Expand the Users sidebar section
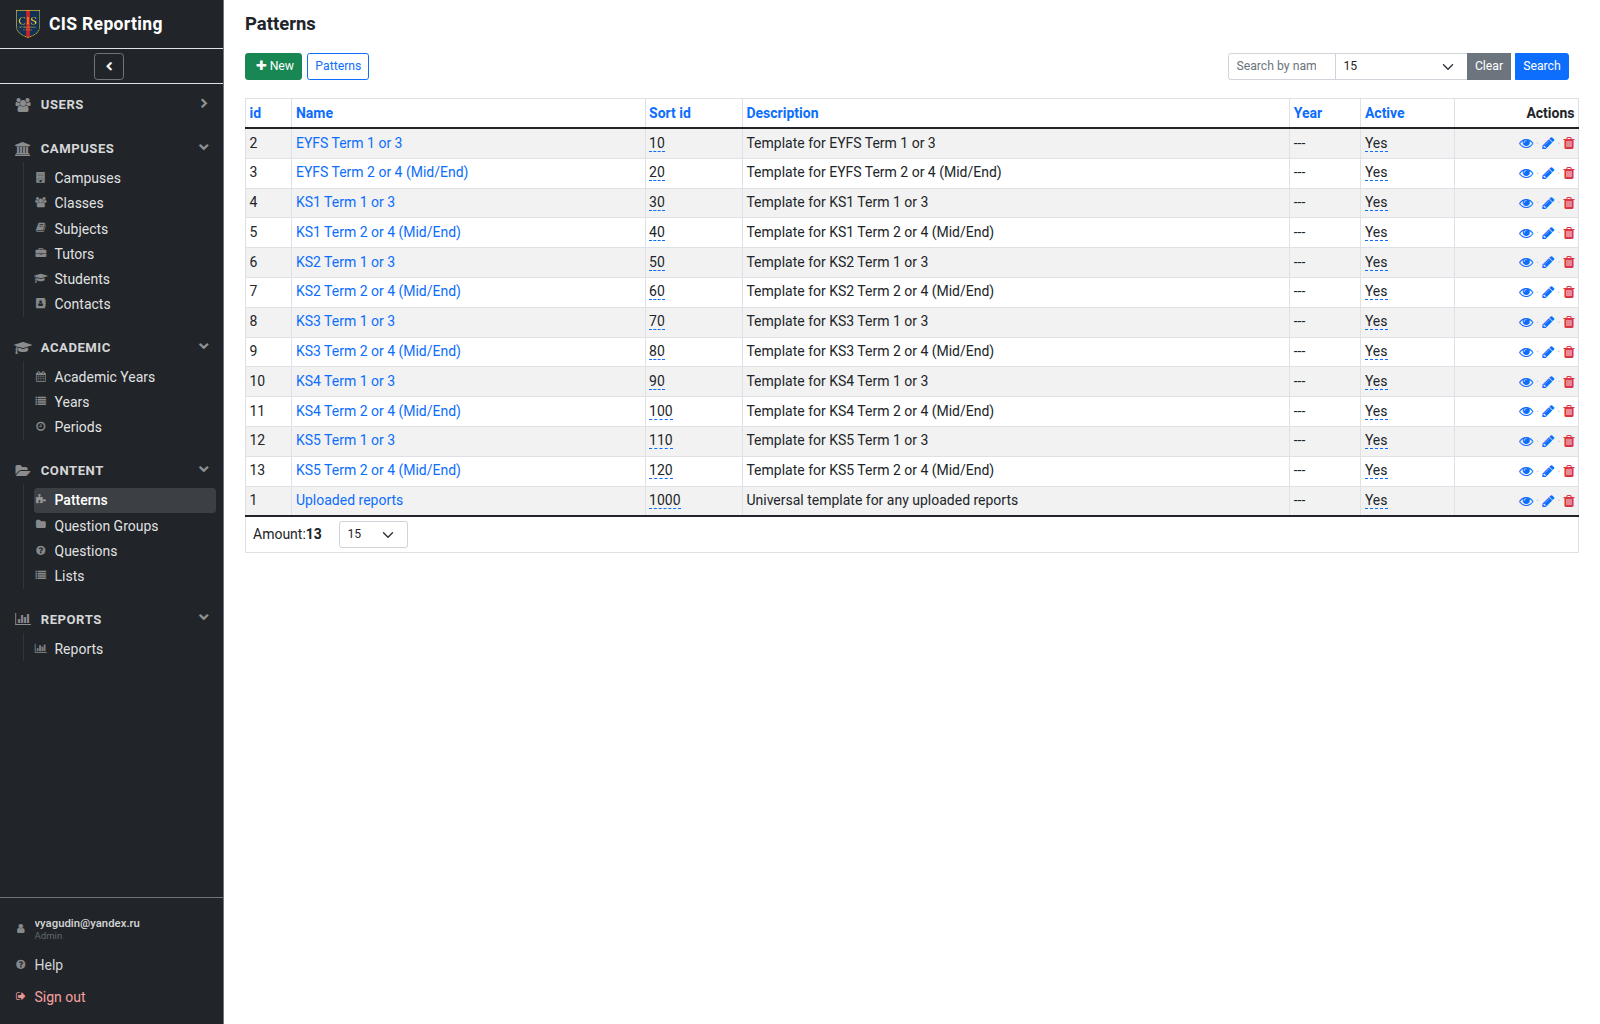 tap(204, 104)
